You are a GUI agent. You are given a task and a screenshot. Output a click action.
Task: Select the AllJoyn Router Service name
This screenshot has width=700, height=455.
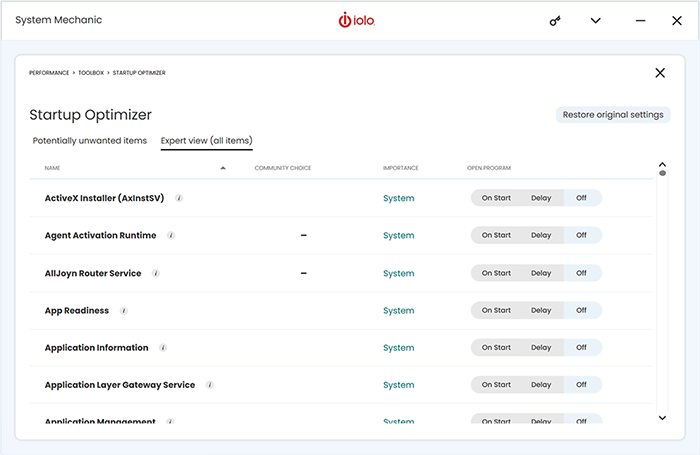(x=93, y=273)
